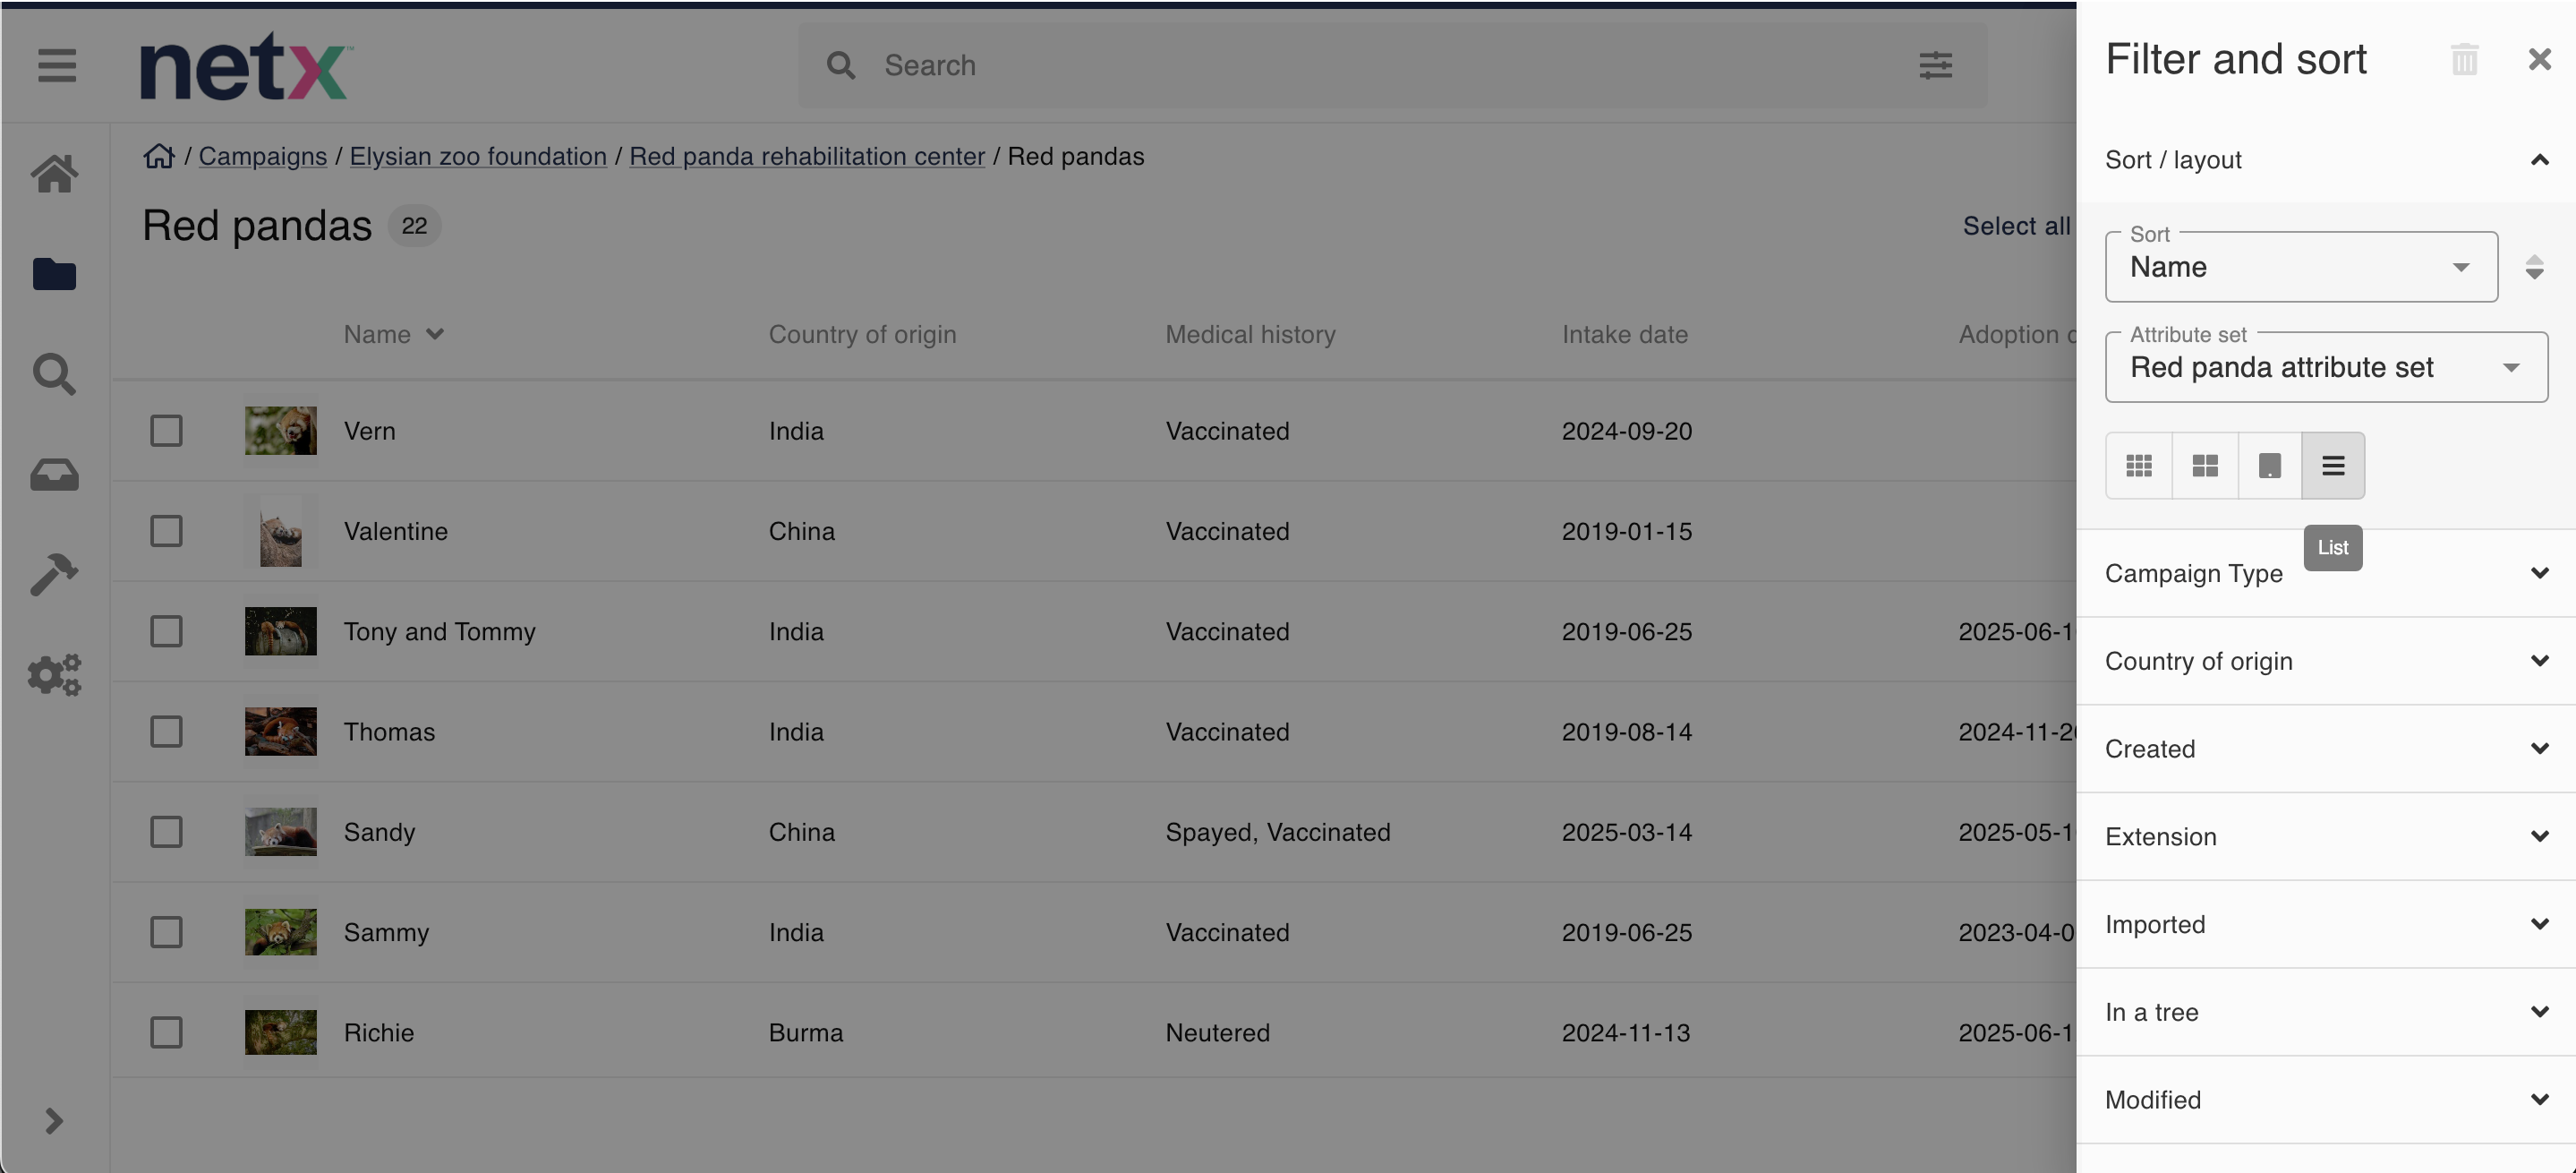Viewport: 2576px width, 1173px height.
Task: Click the Select all link
Action: [x=2015, y=226]
